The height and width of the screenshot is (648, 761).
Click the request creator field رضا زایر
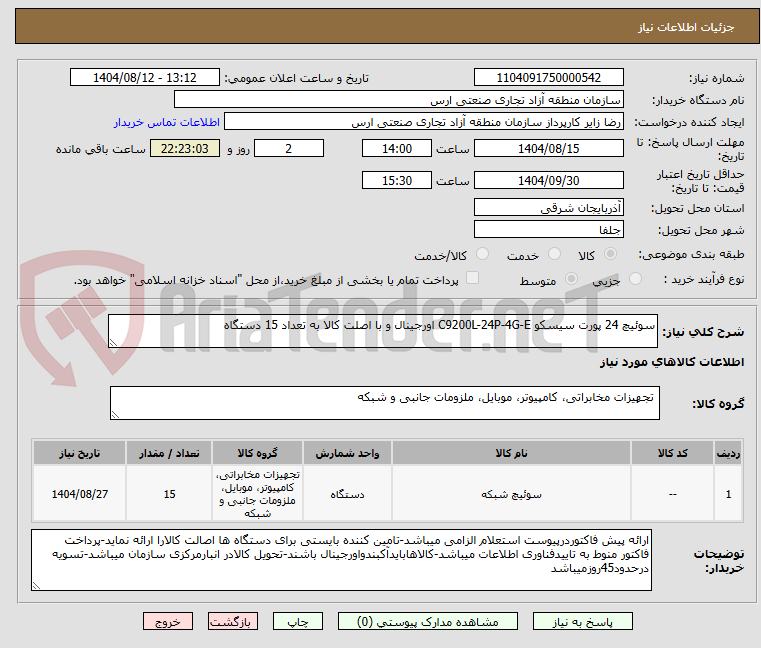[424, 122]
